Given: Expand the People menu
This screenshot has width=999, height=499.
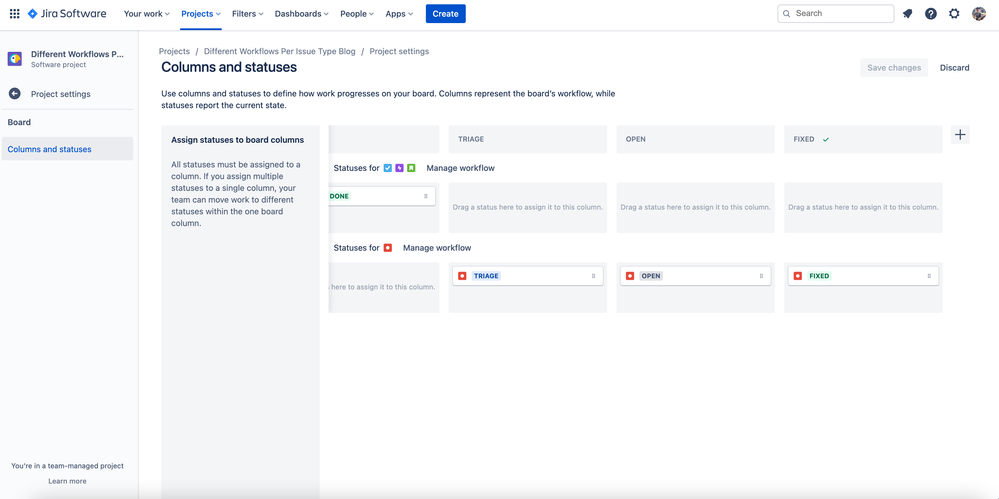Looking at the screenshot, I should pyautogui.click(x=357, y=13).
